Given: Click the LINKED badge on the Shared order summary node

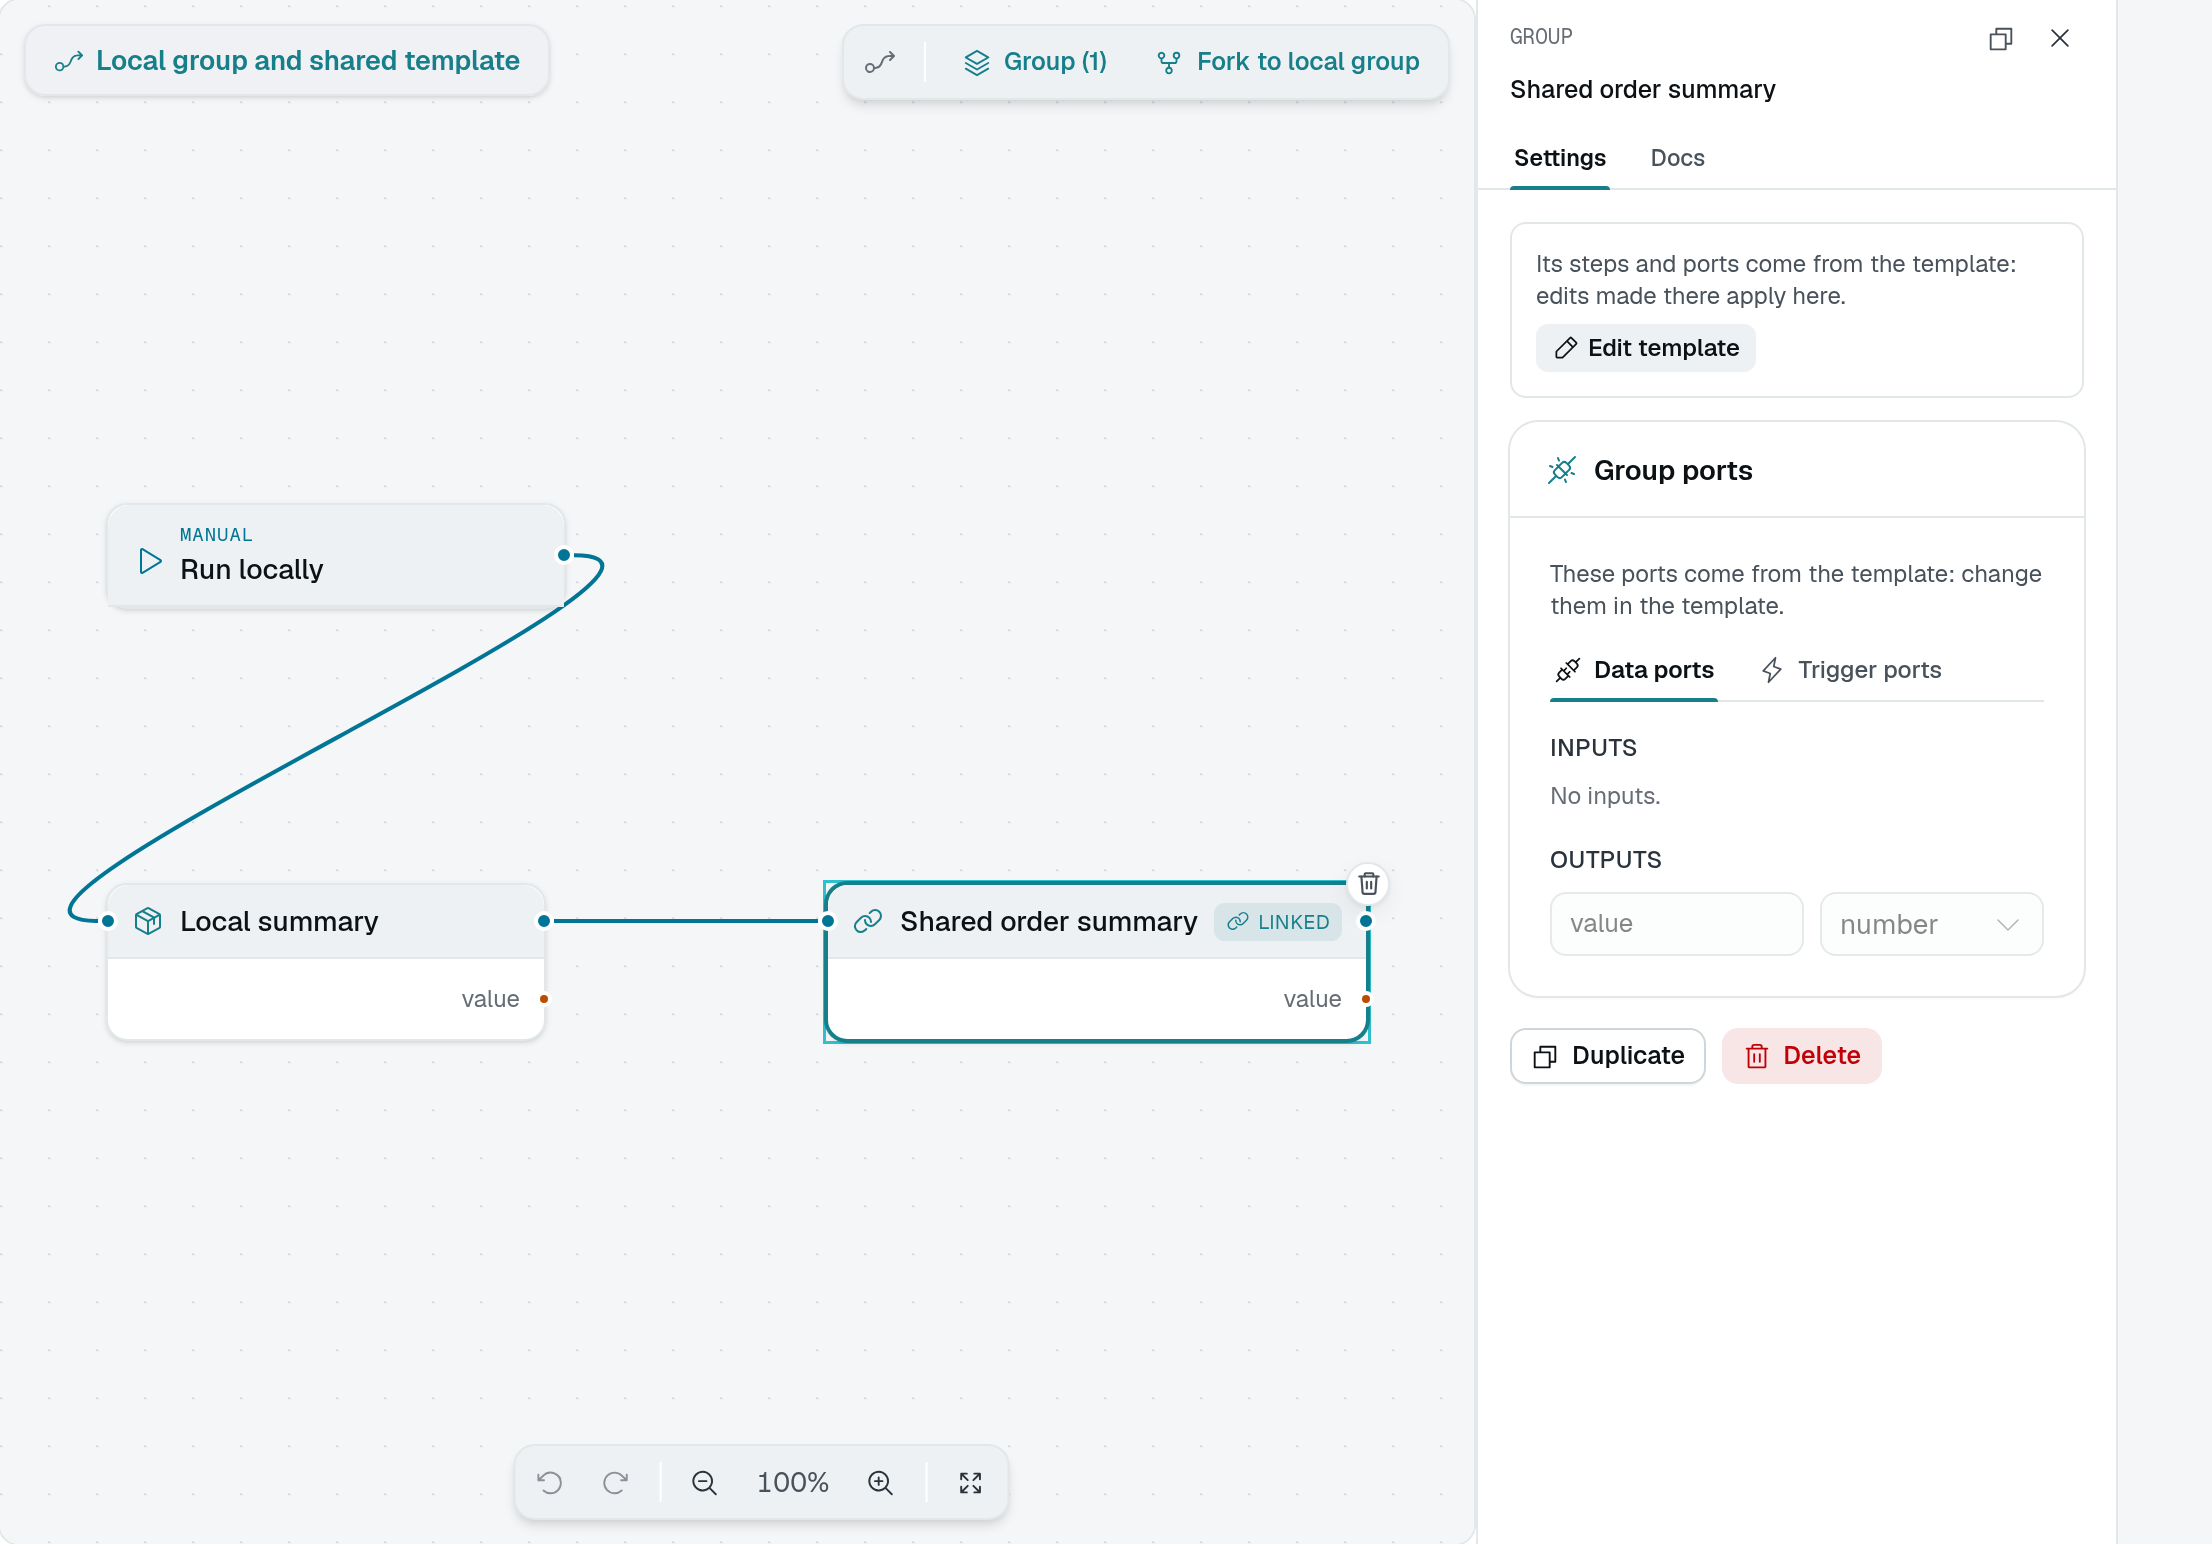Looking at the screenshot, I should [x=1278, y=922].
